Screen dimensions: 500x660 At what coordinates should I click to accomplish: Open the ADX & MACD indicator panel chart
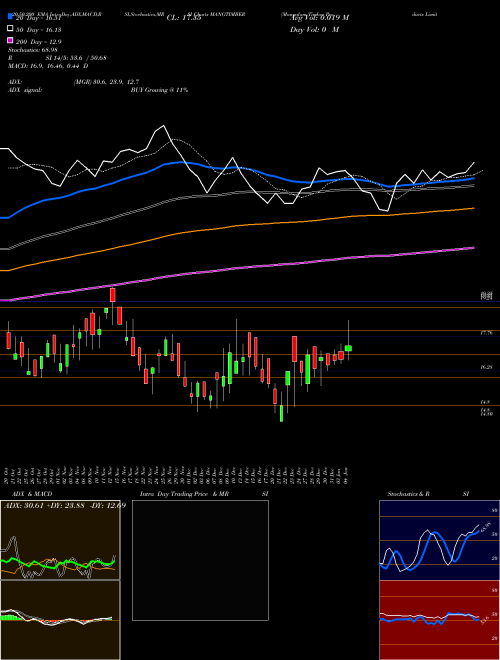coord(60,540)
